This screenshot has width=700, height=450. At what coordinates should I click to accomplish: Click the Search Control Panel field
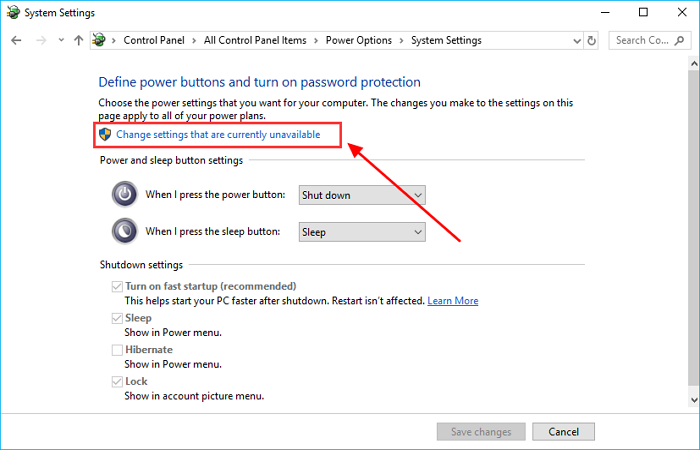coord(640,41)
